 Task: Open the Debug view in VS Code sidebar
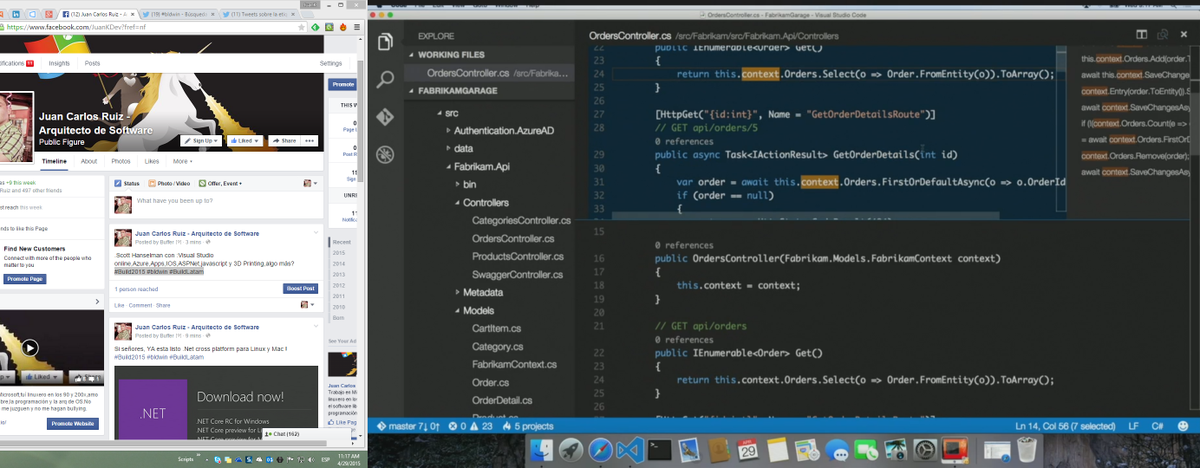(x=385, y=155)
